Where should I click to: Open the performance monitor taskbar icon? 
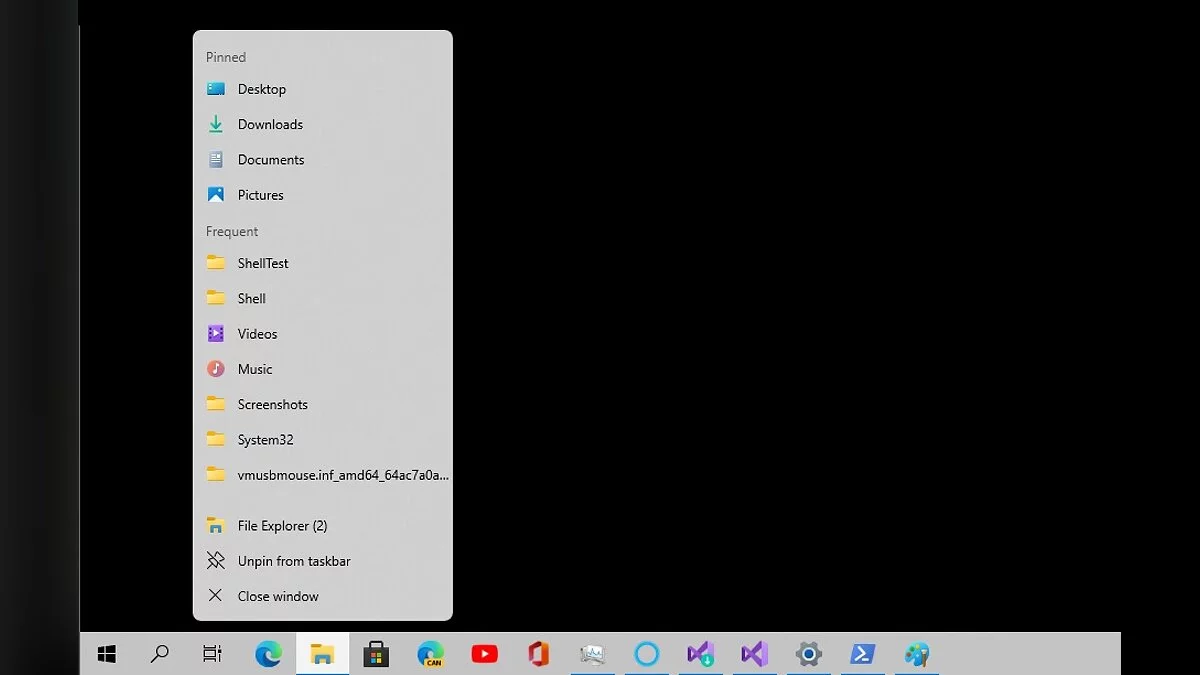[593, 654]
